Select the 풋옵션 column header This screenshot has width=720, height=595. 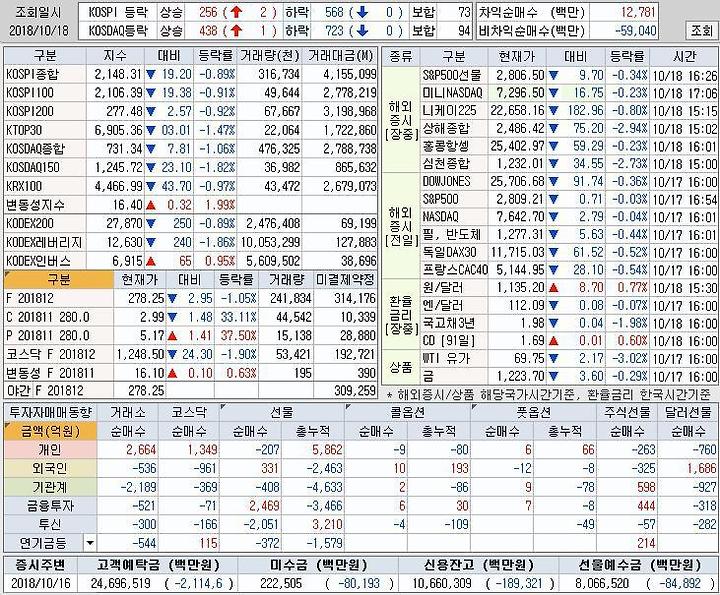[x=534, y=412]
